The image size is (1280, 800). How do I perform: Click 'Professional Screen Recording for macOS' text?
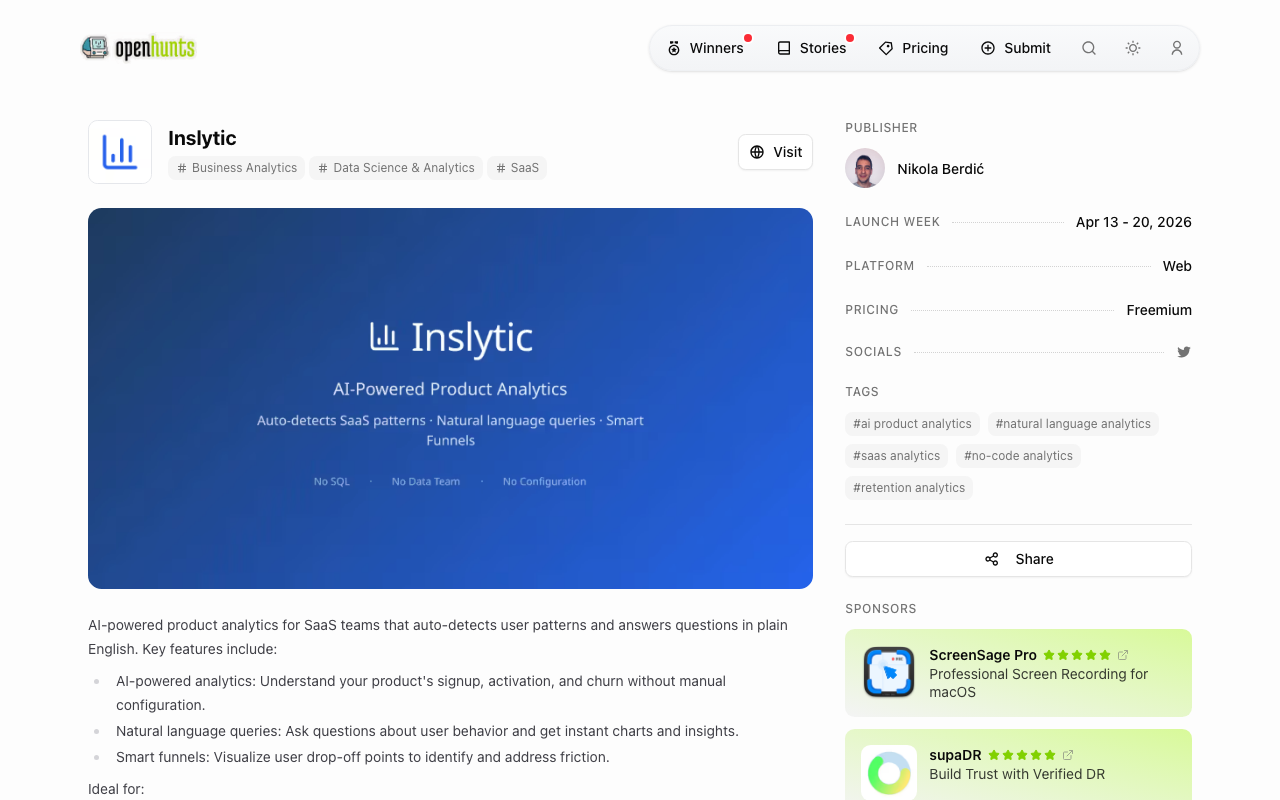[1039, 683]
